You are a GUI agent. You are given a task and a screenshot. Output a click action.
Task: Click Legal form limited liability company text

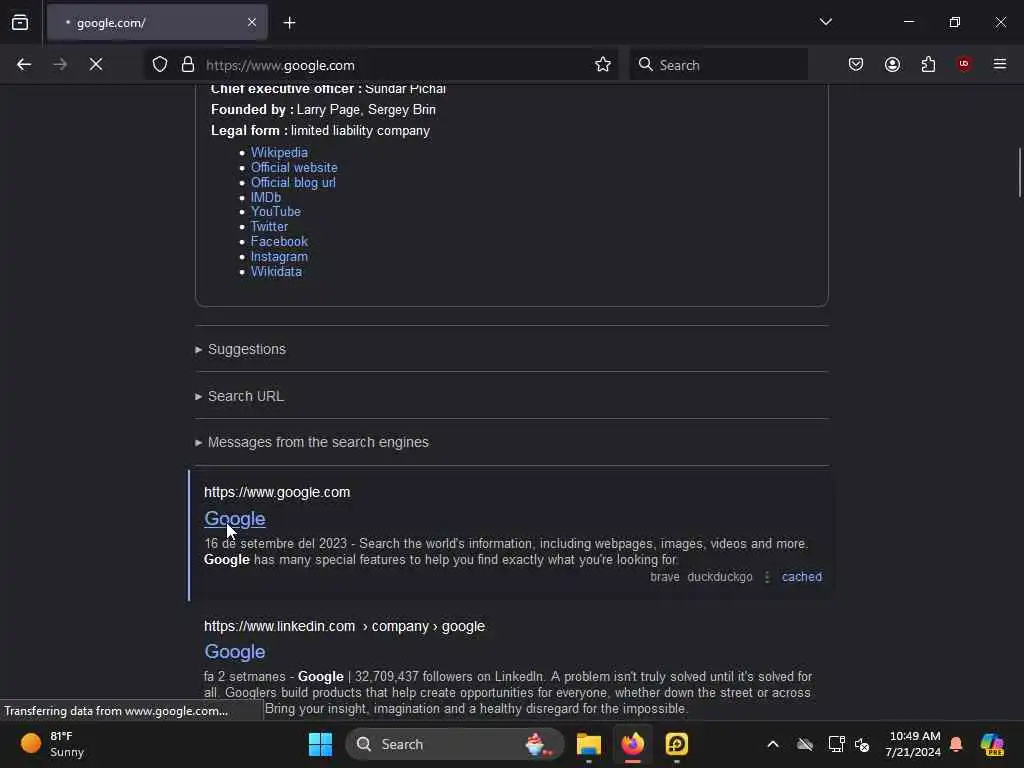320,131
